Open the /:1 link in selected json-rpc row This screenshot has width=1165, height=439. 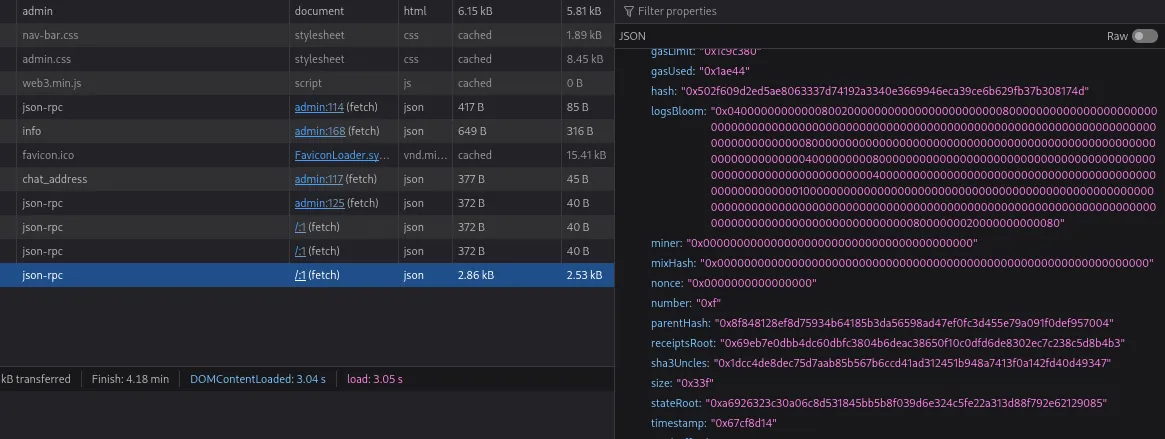[300, 275]
